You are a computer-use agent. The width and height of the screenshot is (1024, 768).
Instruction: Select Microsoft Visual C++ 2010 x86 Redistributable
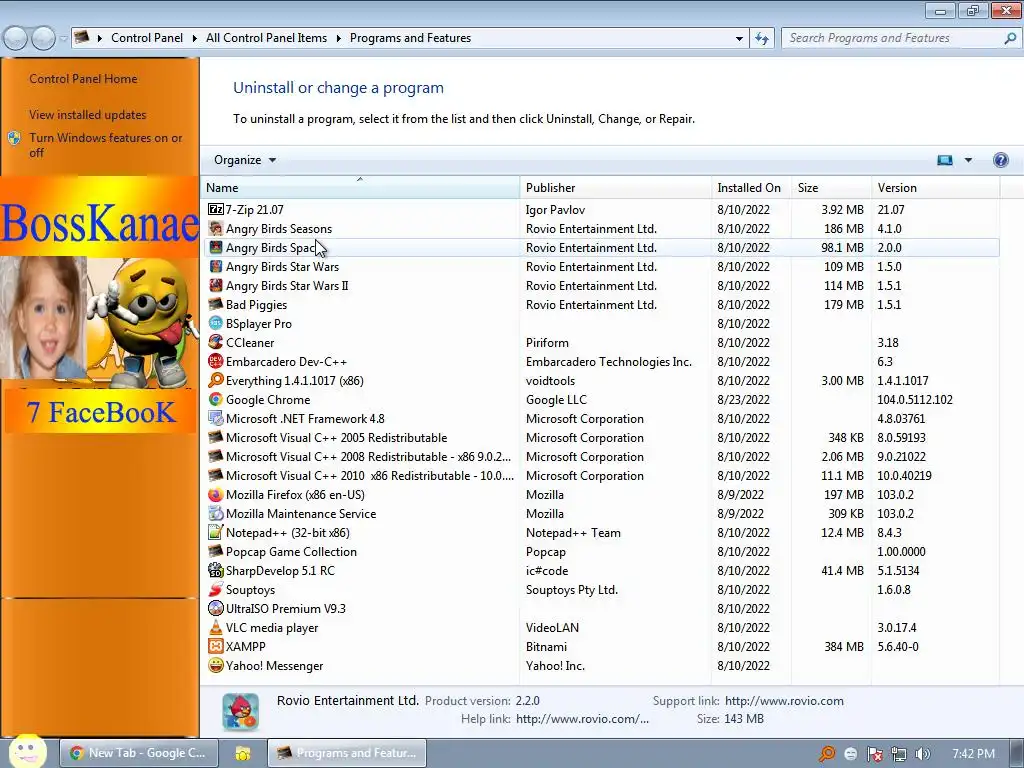[601, 475]
